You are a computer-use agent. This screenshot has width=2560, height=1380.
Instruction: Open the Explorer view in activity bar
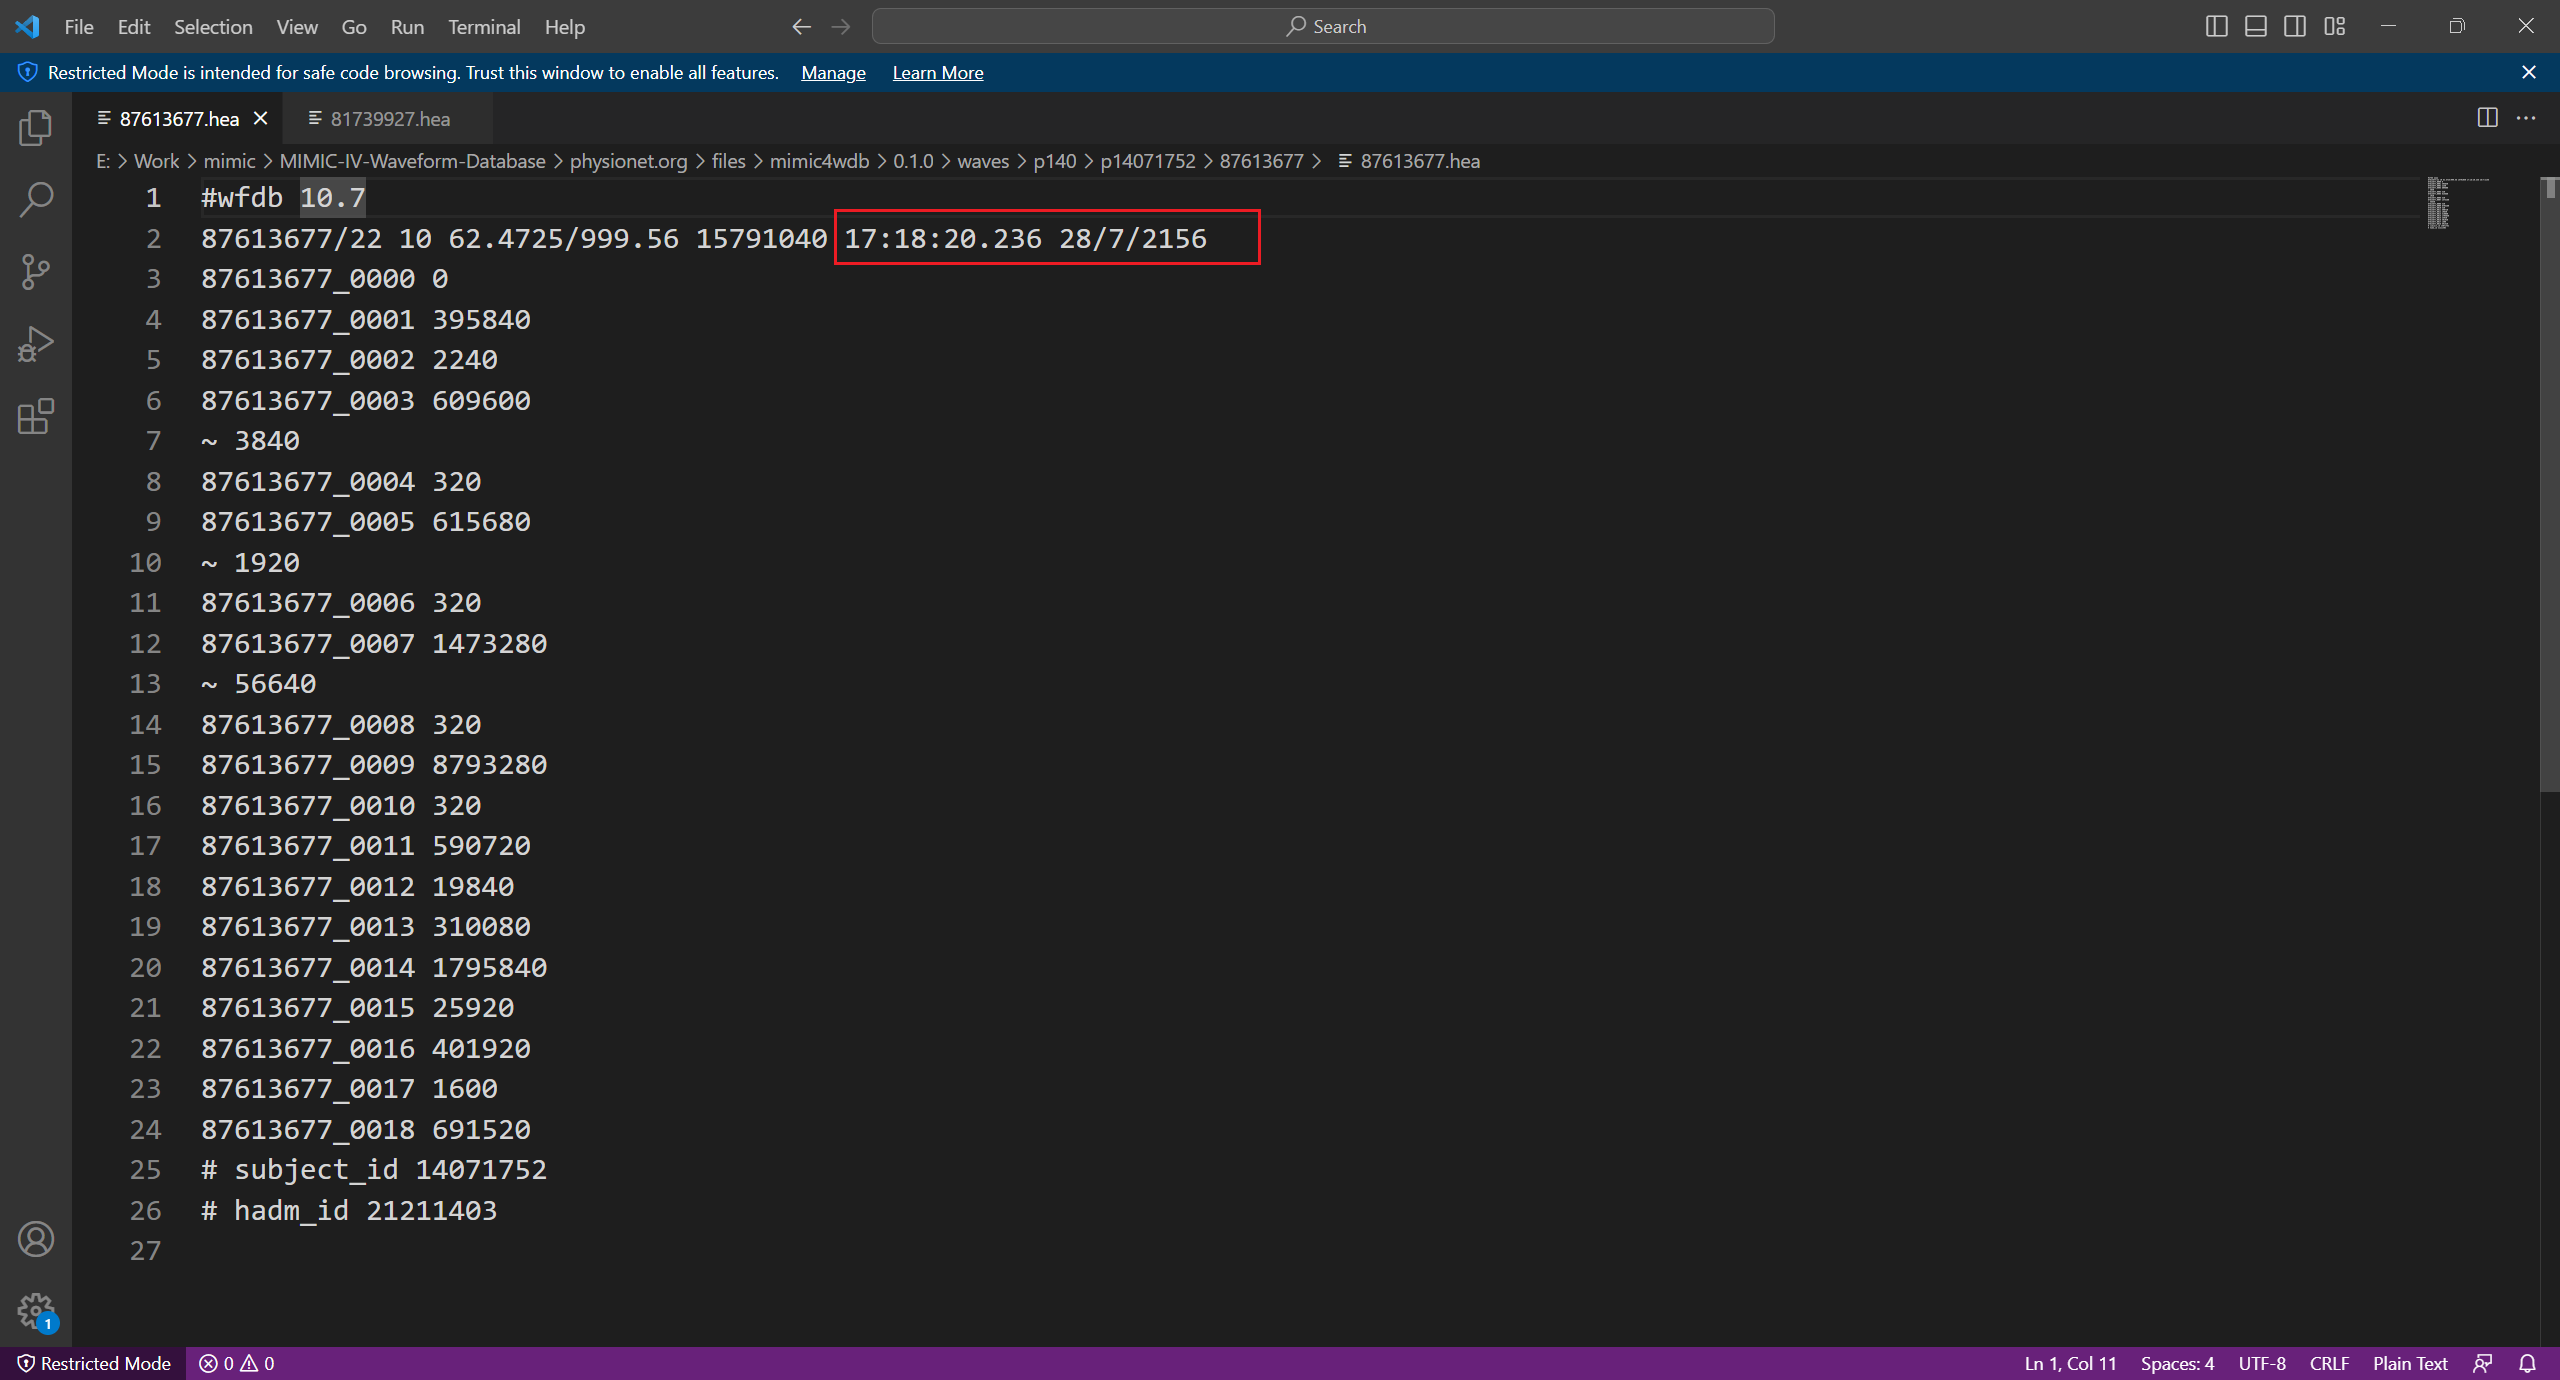click(x=36, y=128)
